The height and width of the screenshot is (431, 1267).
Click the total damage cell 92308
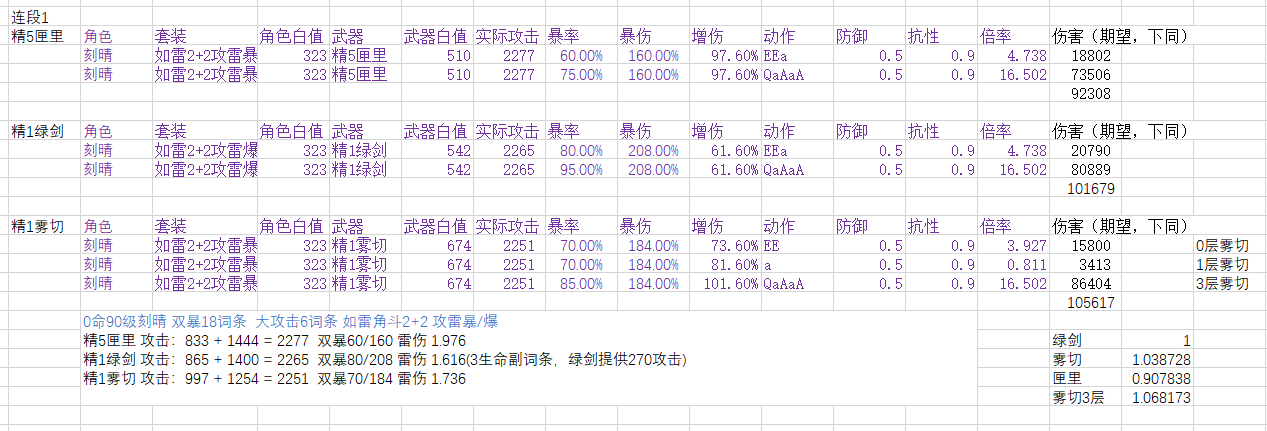[1090, 93]
